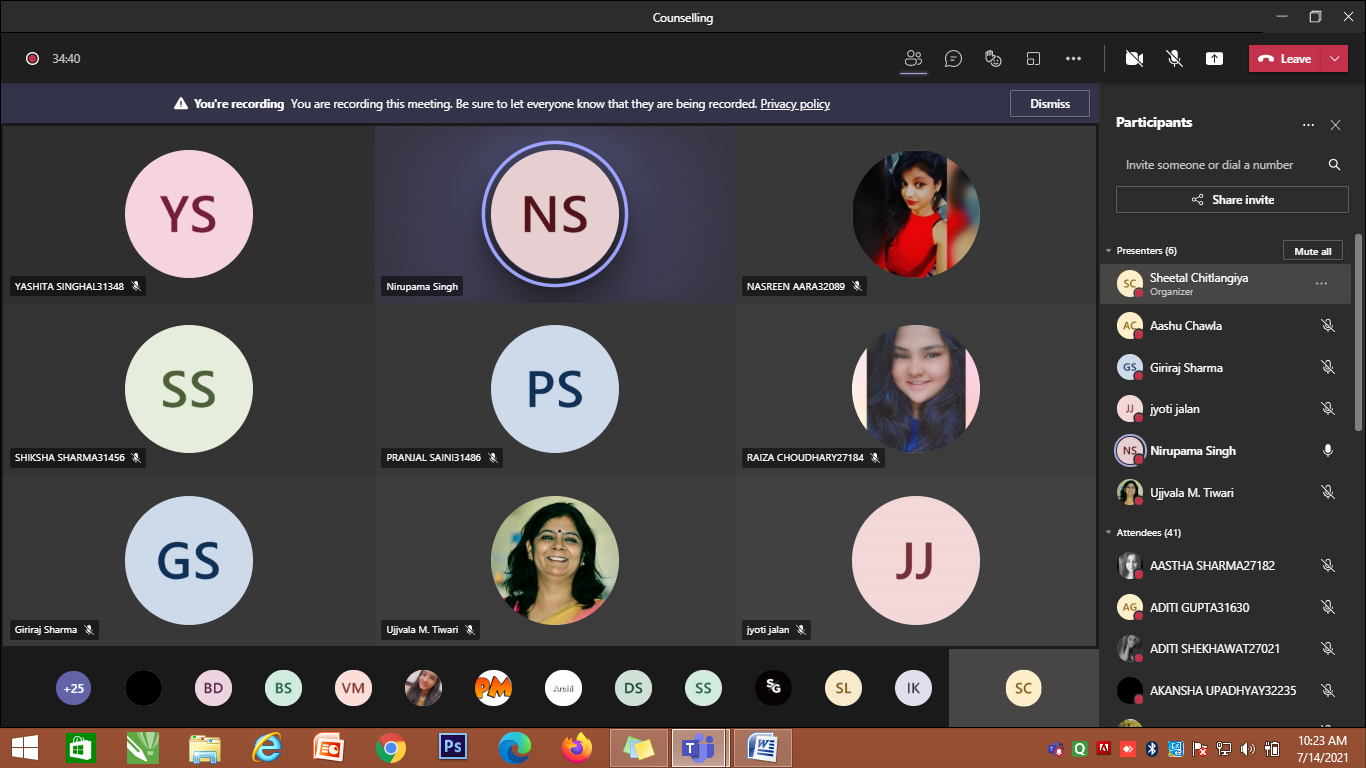Open the Privacy policy link
The width and height of the screenshot is (1366, 768).
coord(795,104)
